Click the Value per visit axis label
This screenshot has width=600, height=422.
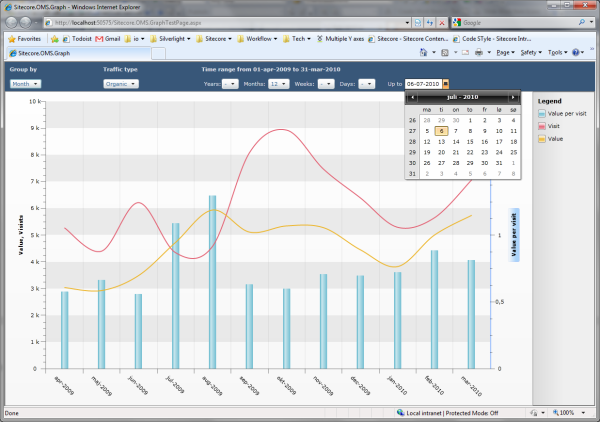(x=514, y=235)
